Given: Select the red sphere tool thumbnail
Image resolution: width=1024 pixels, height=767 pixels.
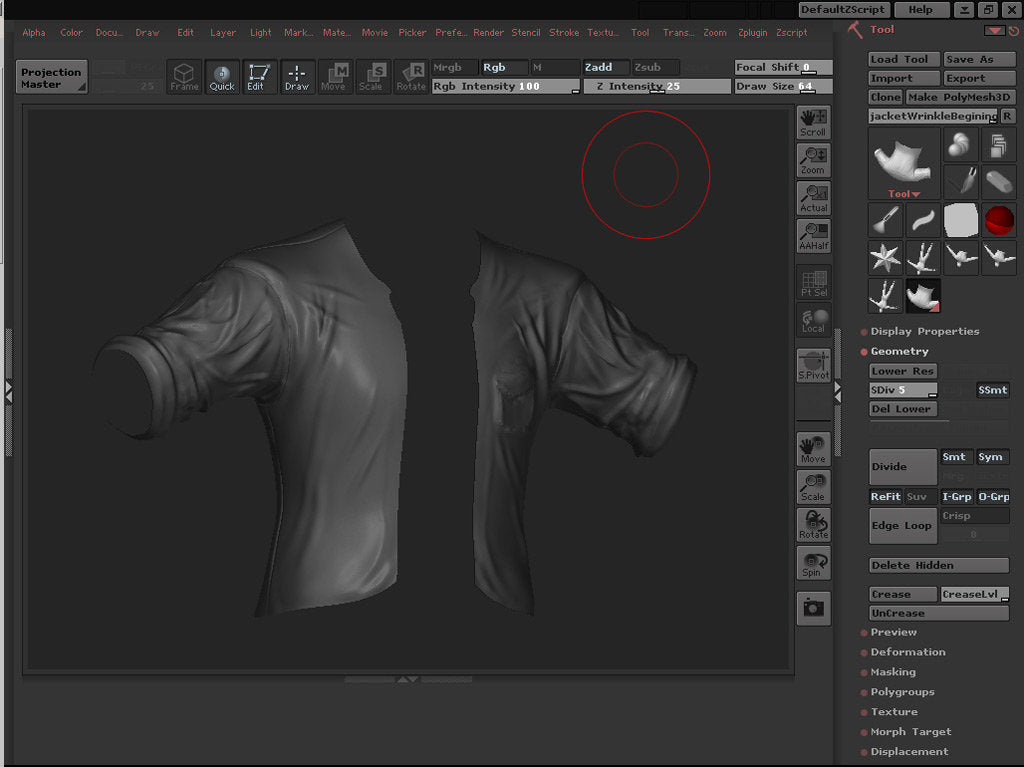Looking at the screenshot, I should coord(998,219).
